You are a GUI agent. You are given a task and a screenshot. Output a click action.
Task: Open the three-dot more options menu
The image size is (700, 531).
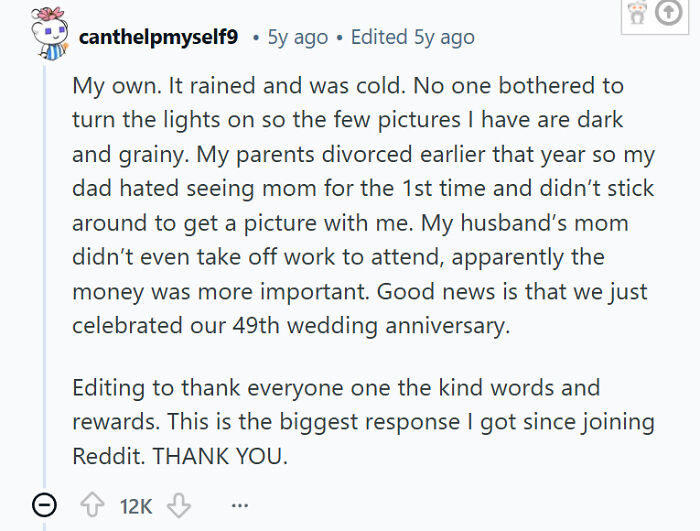[x=240, y=506]
